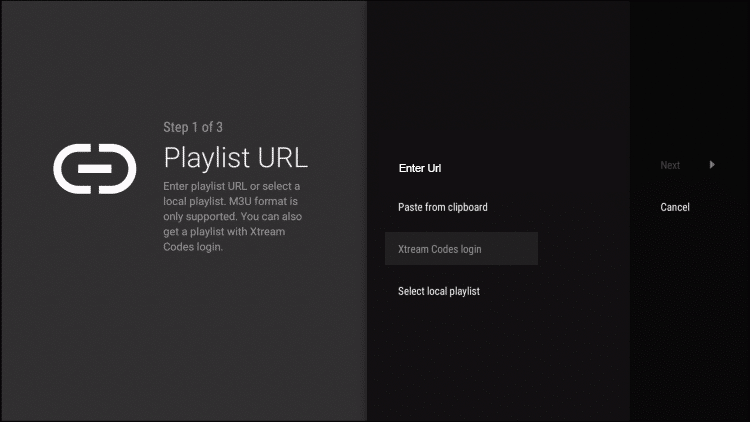Click empty area above the Enter Url option
750x422 pixels.
pyautogui.click(x=460, y=90)
